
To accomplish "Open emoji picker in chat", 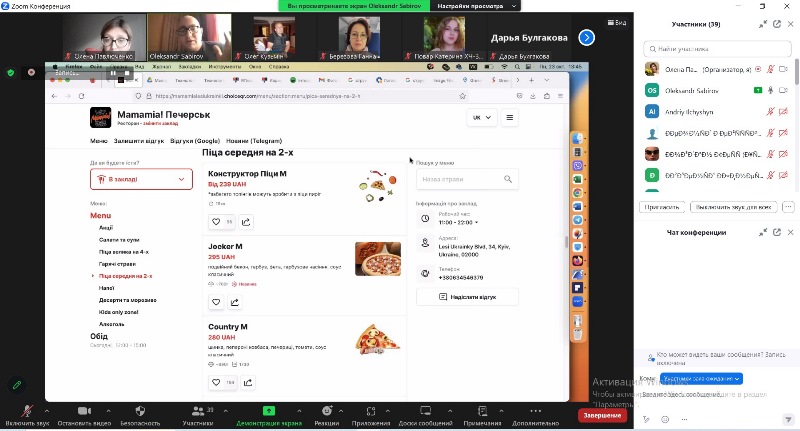I will [x=665, y=419].
